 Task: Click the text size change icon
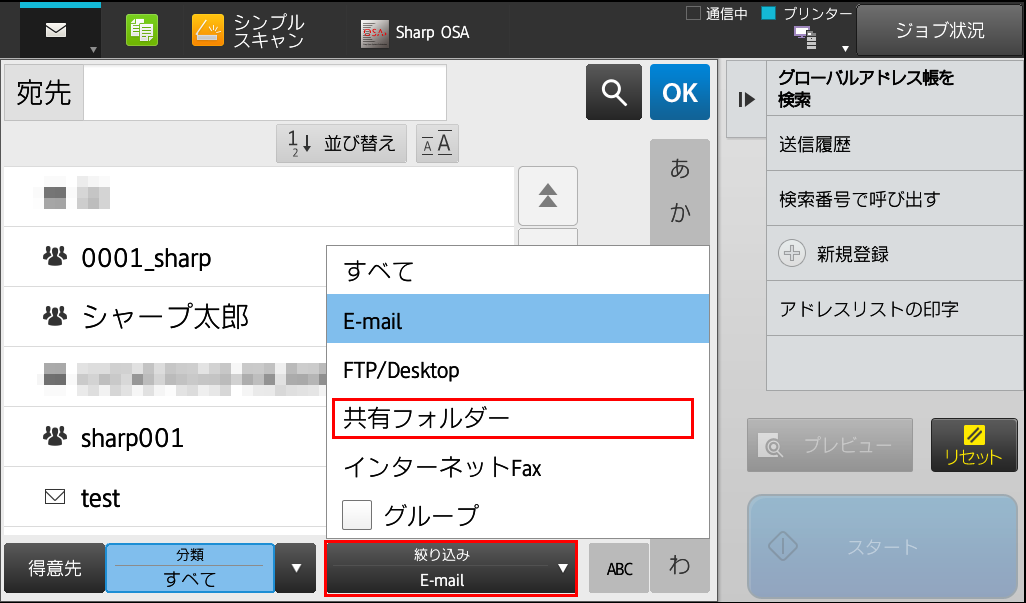pos(436,144)
